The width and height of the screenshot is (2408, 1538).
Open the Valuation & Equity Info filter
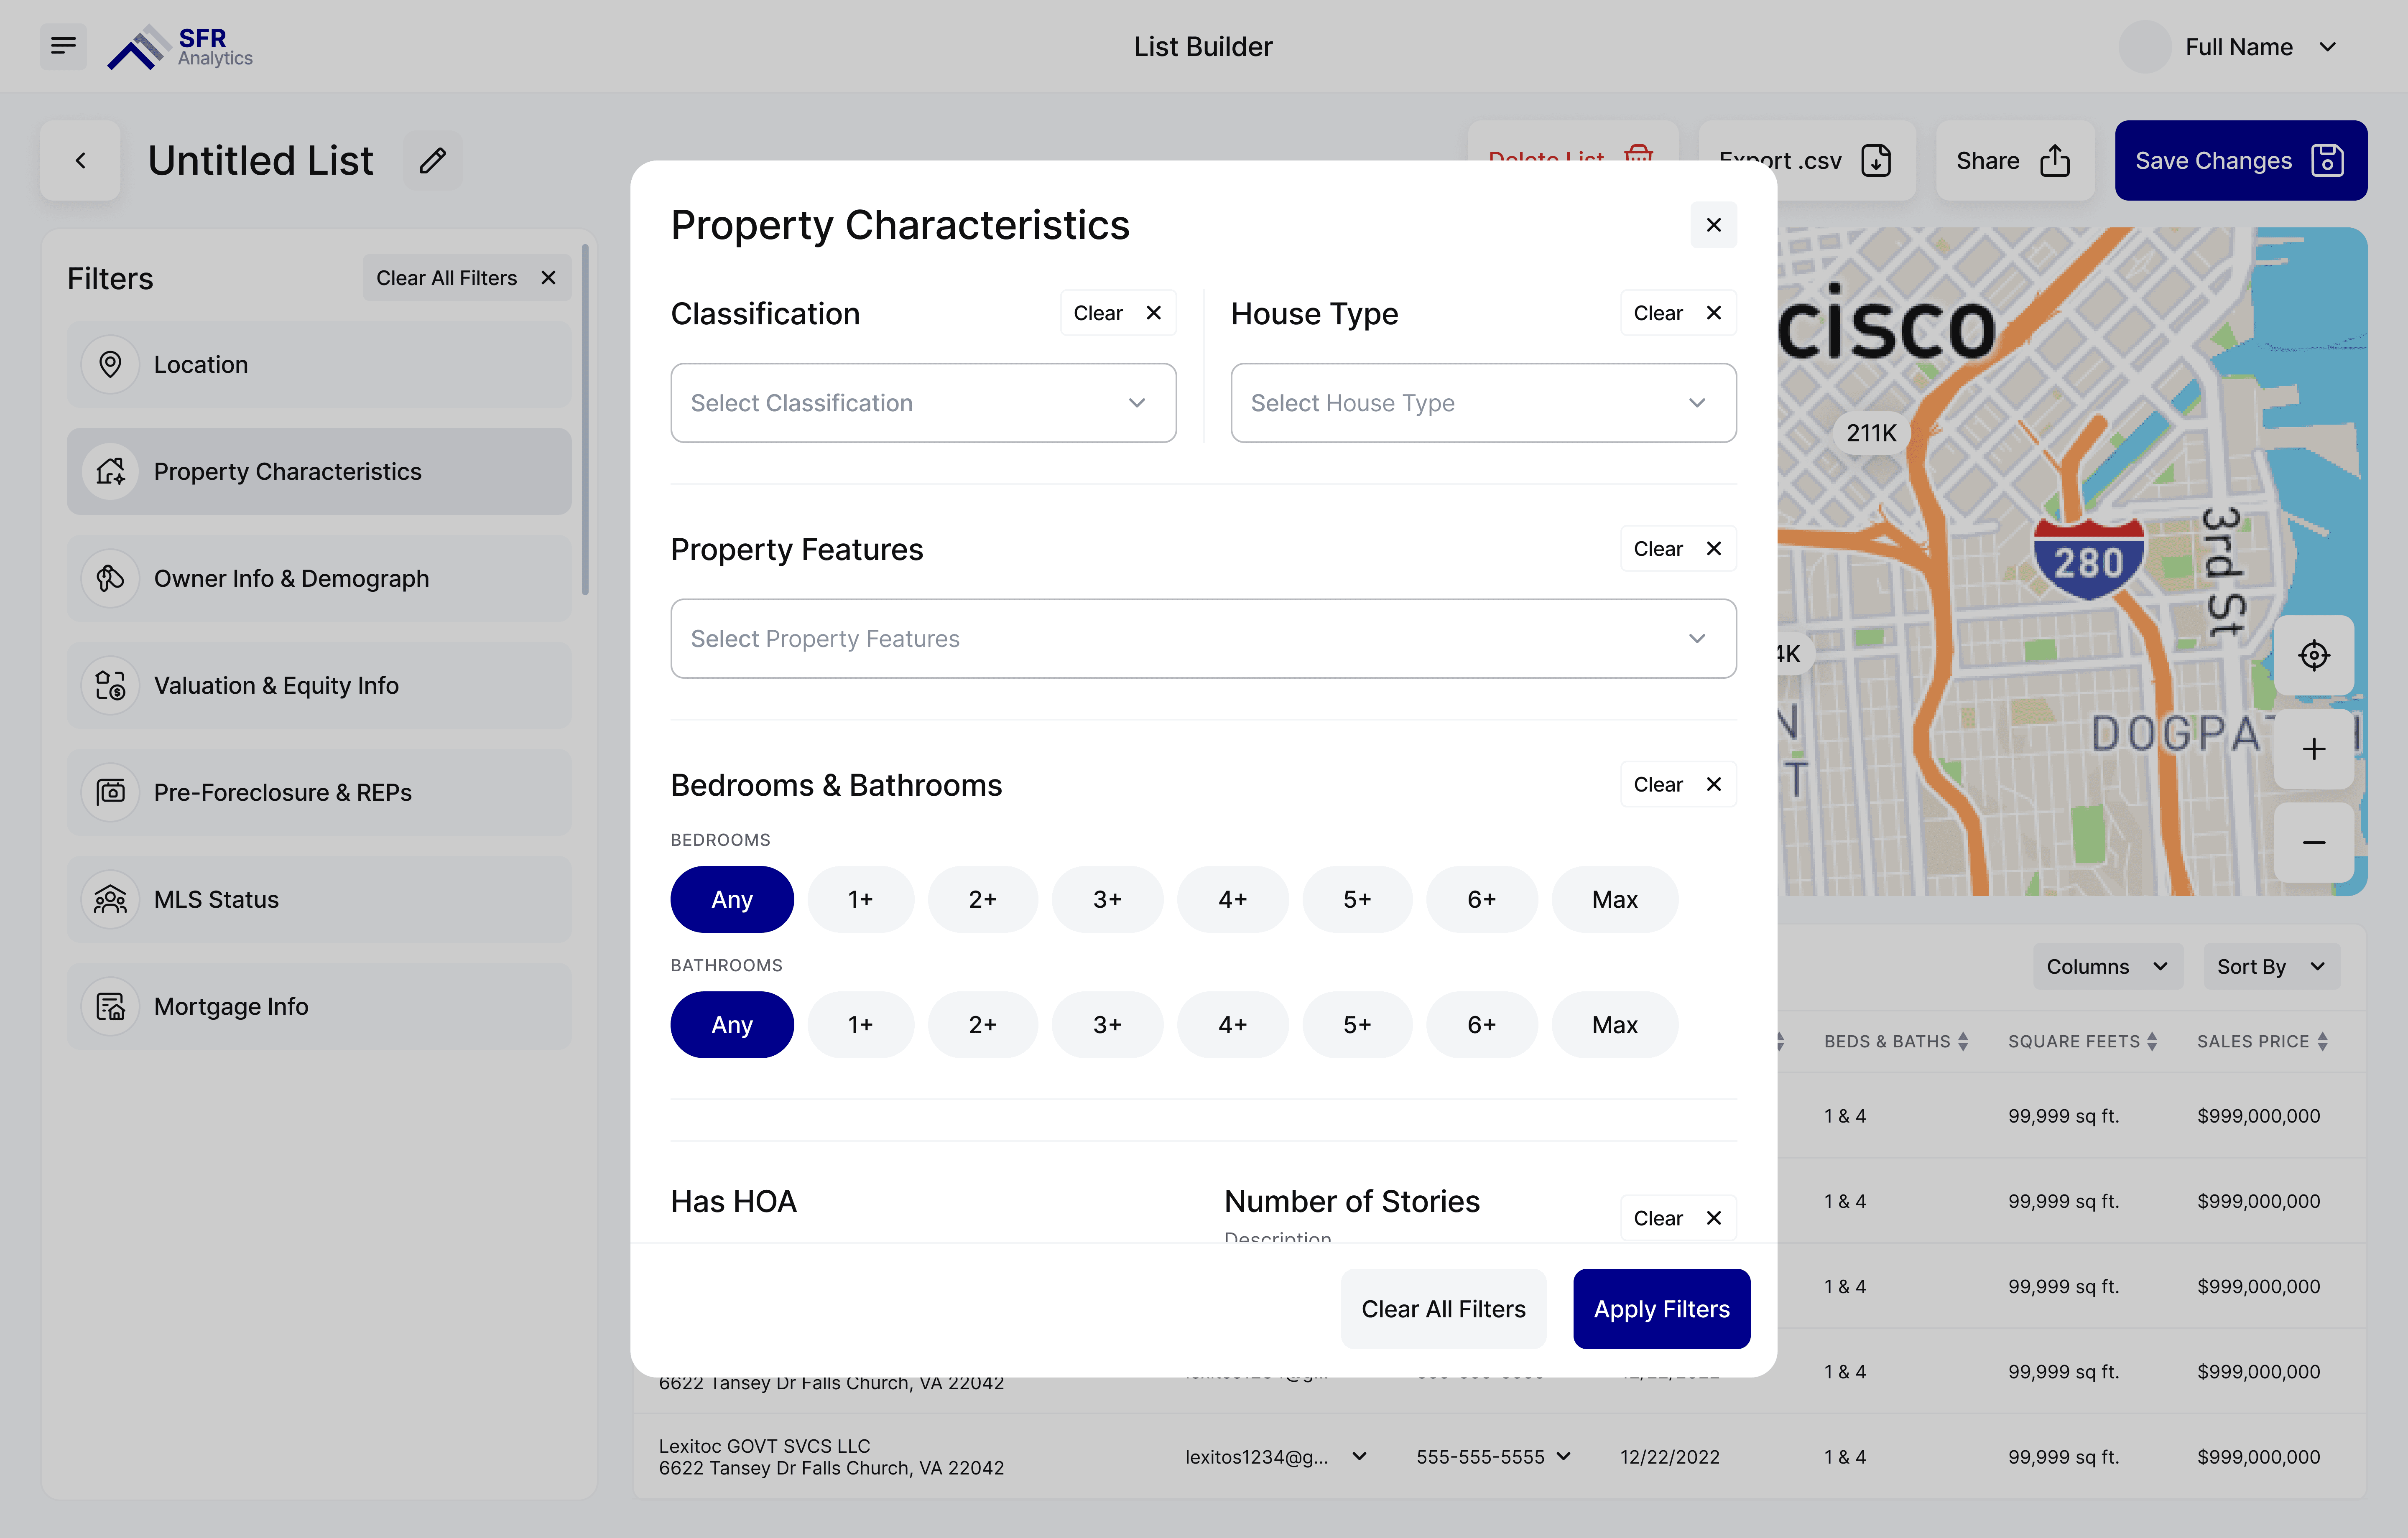[319, 685]
